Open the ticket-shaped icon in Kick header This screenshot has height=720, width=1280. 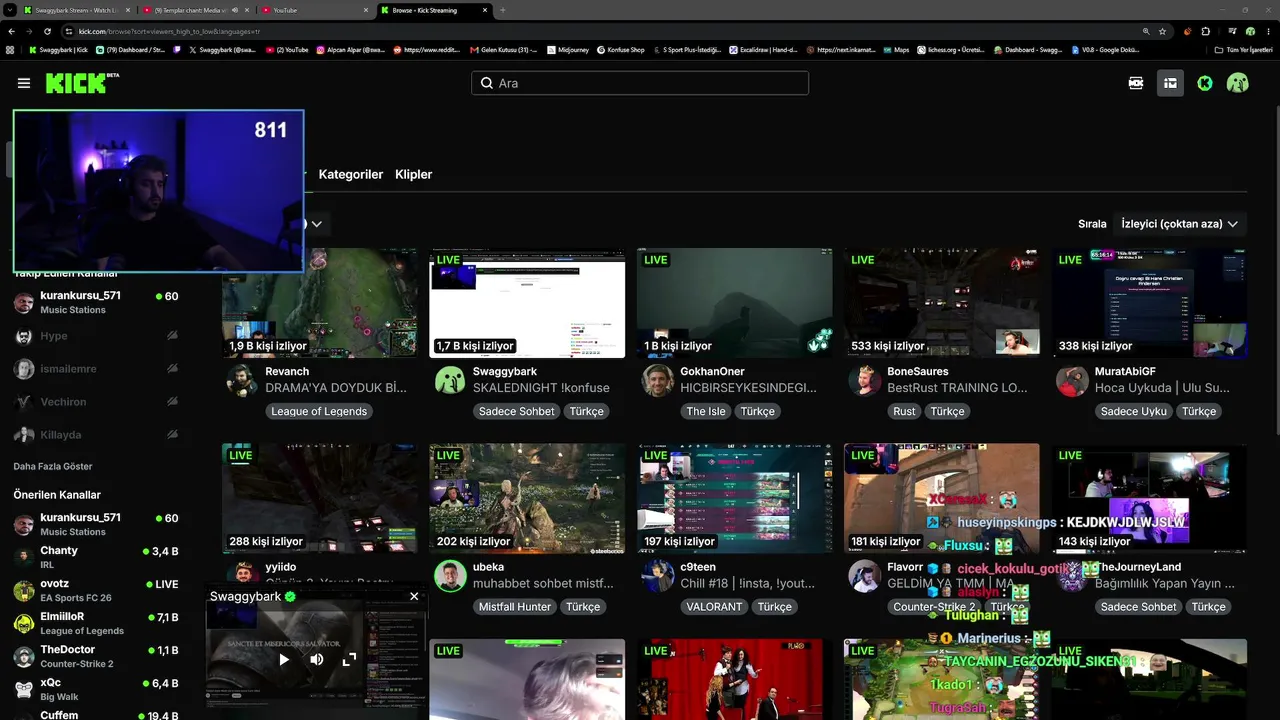pyautogui.click(x=1136, y=83)
